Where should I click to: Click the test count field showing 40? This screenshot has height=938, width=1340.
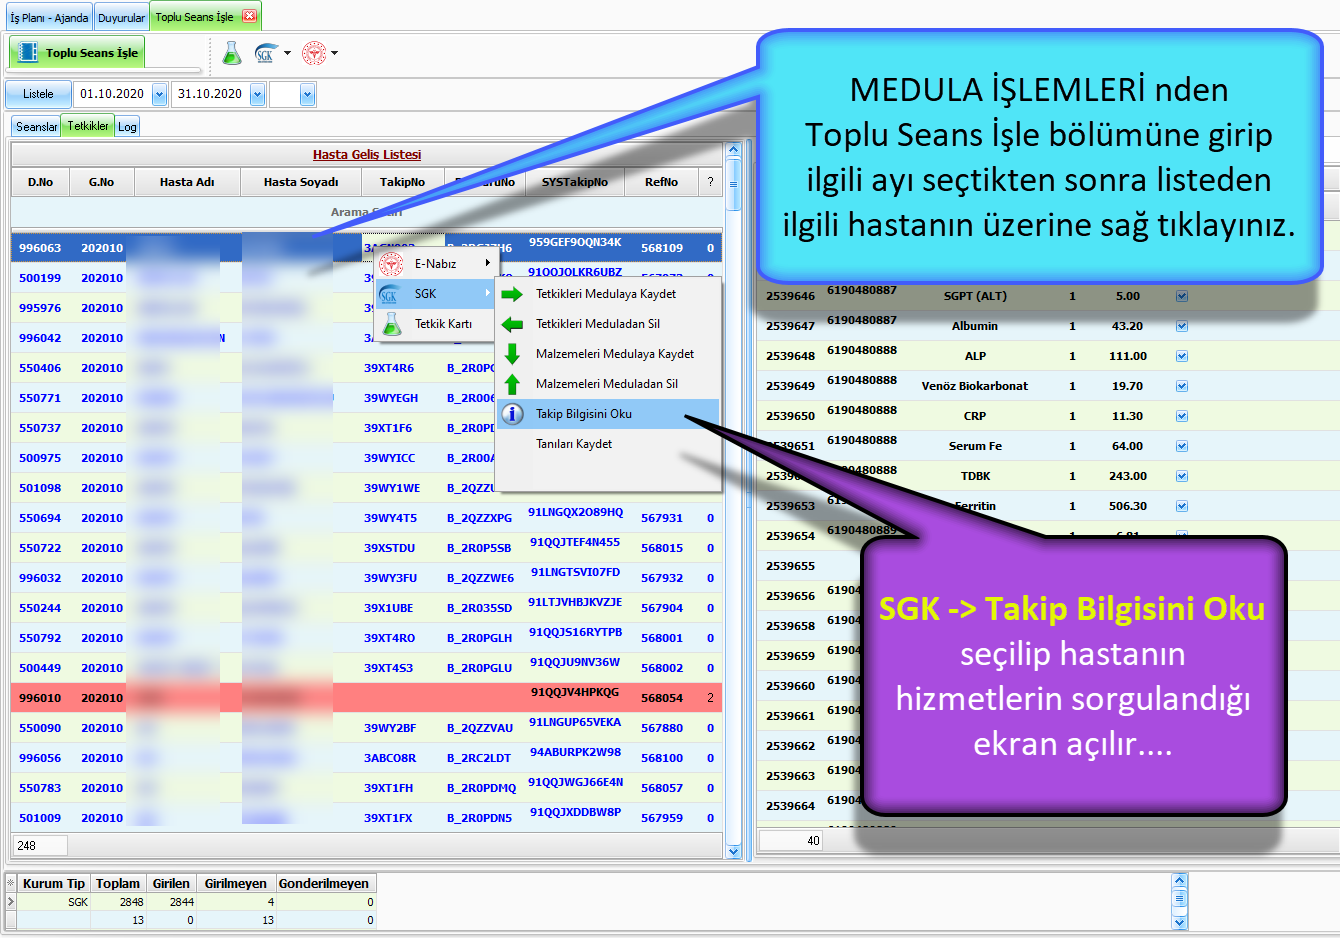click(x=792, y=841)
